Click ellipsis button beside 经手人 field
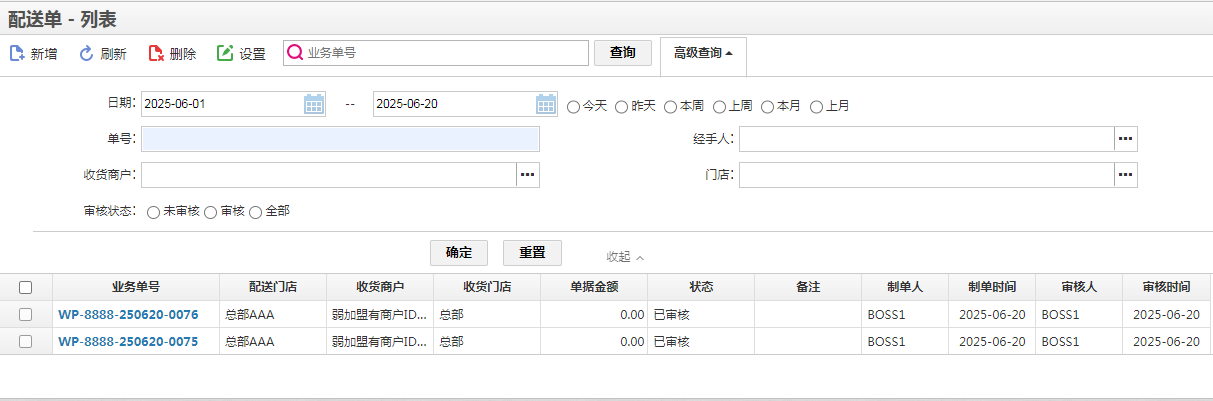Viewport: 1213px width, 401px height. [x=1126, y=139]
